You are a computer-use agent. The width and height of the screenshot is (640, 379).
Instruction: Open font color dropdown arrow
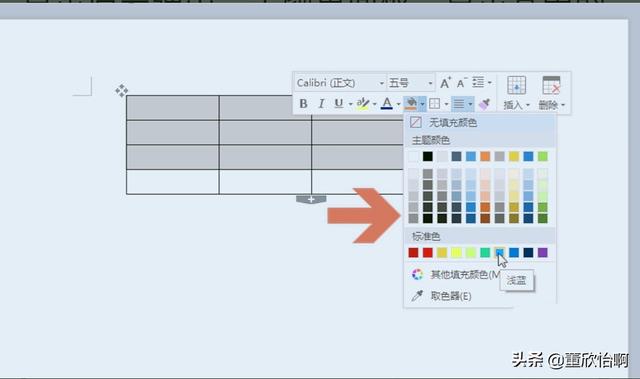click(x=398, y=104)
